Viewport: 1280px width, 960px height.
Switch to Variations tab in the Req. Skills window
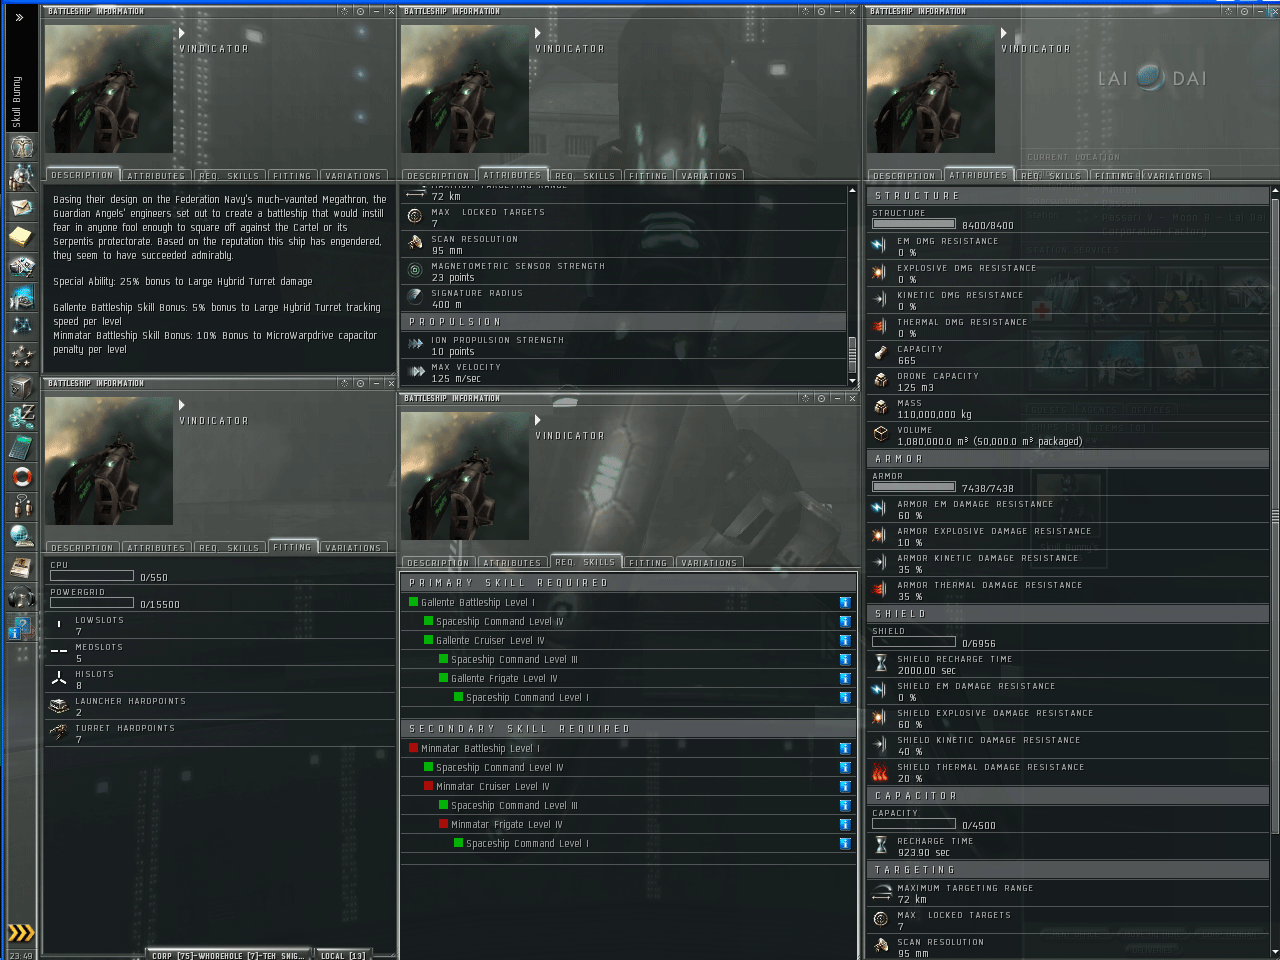pyautogui.click(x=709, y=563)
